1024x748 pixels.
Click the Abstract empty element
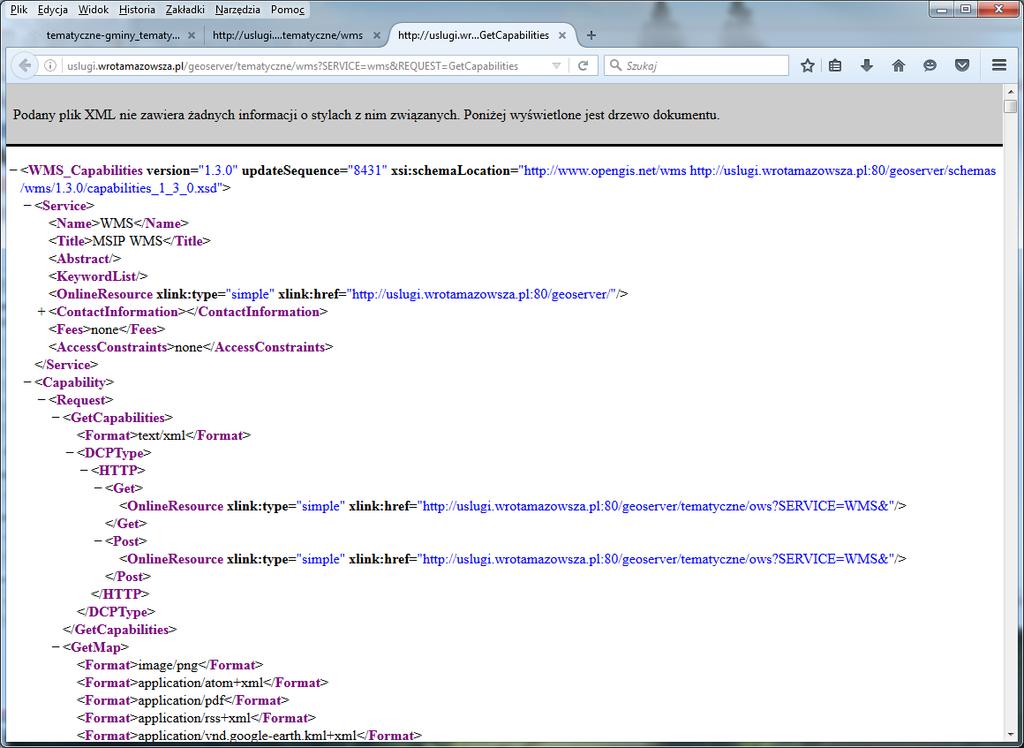(x=85, y=259)
